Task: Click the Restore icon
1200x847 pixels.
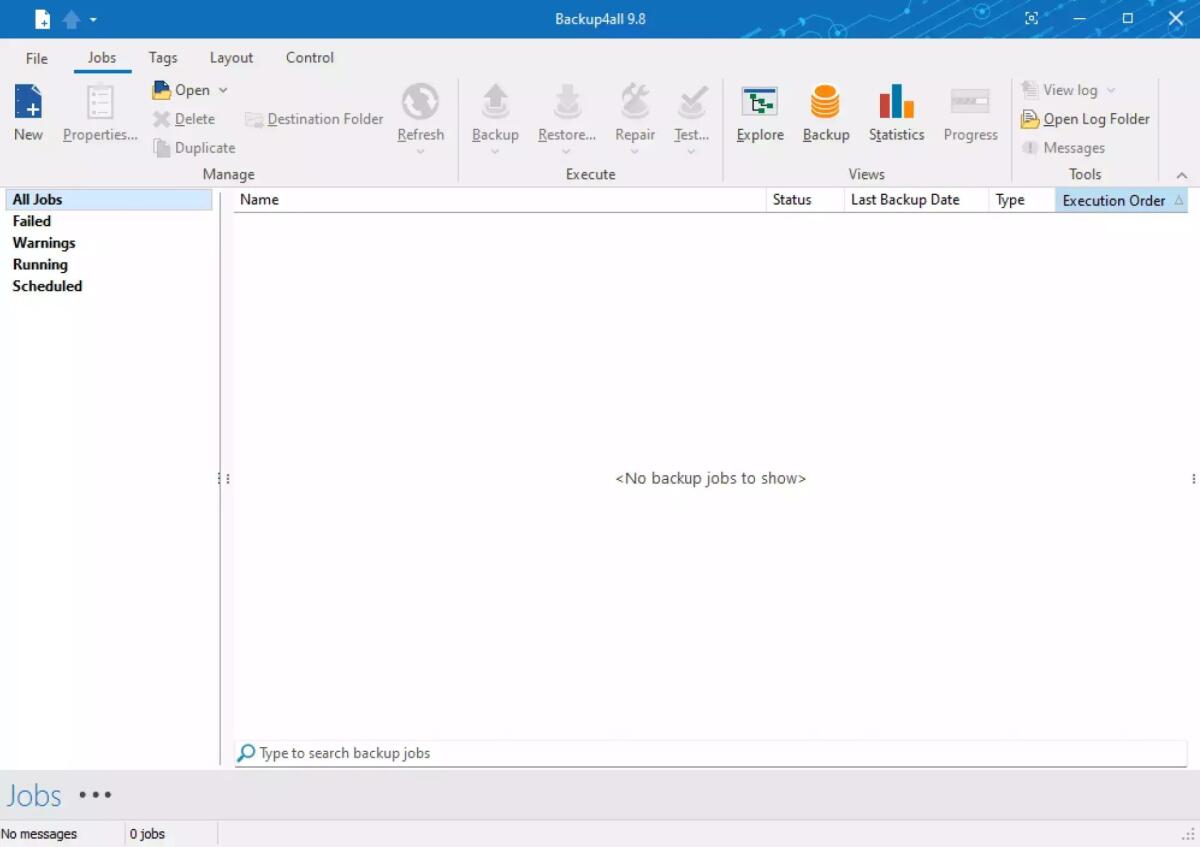Action: point(566,110)
